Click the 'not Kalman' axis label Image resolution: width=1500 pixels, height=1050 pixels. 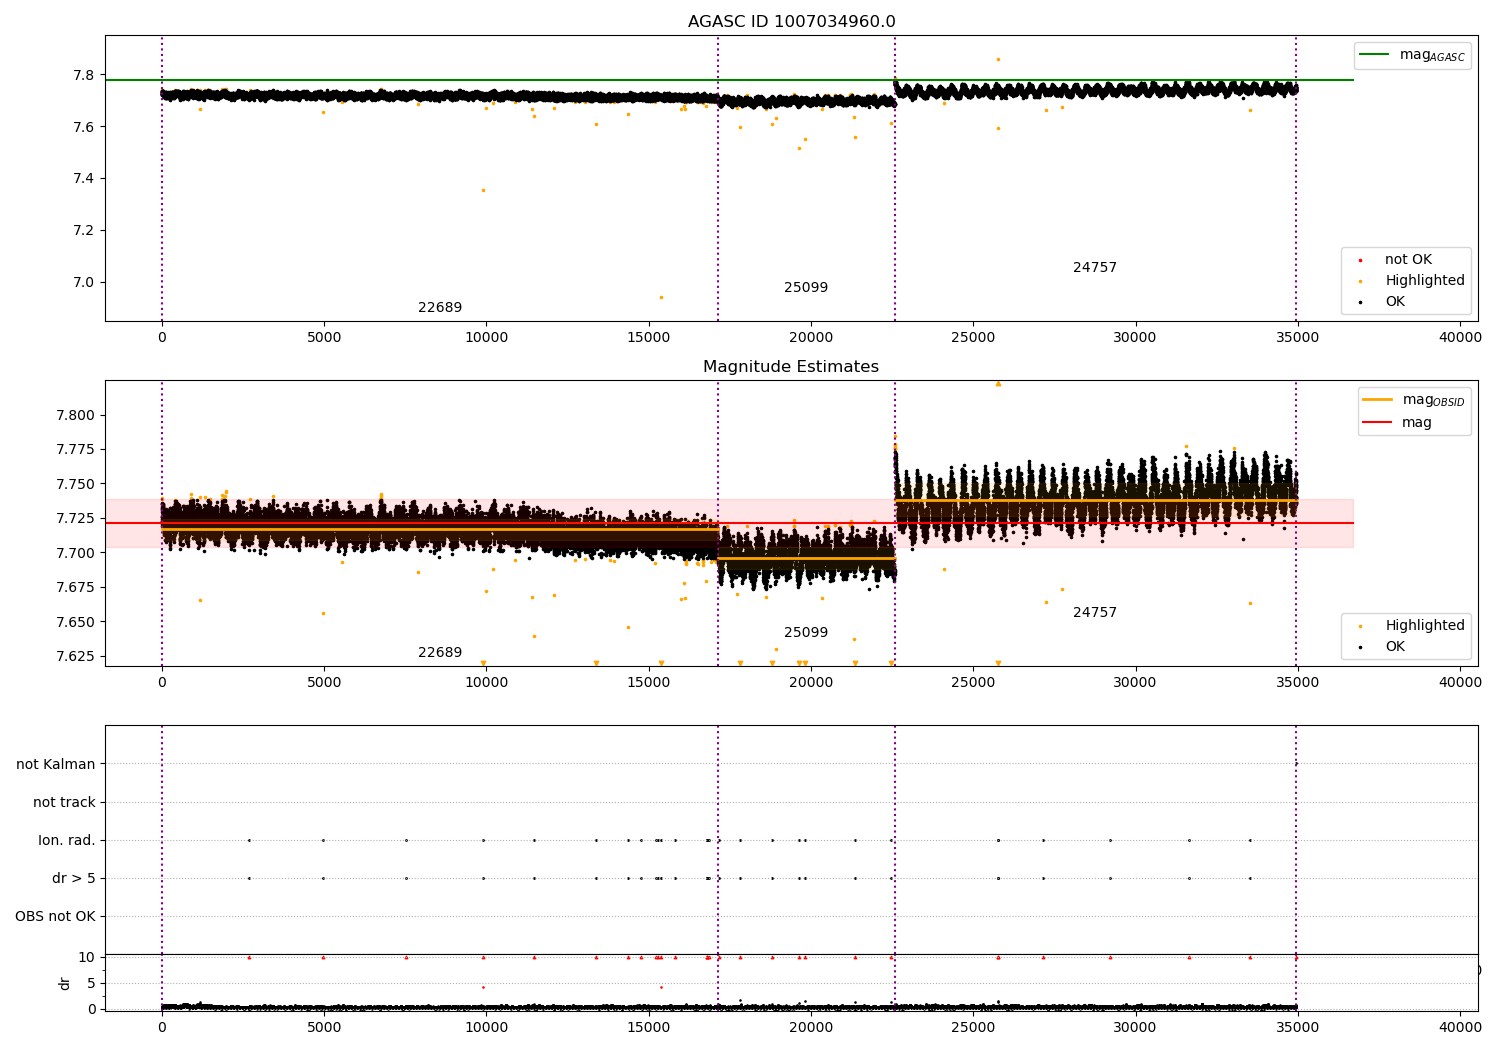point(56,765)
